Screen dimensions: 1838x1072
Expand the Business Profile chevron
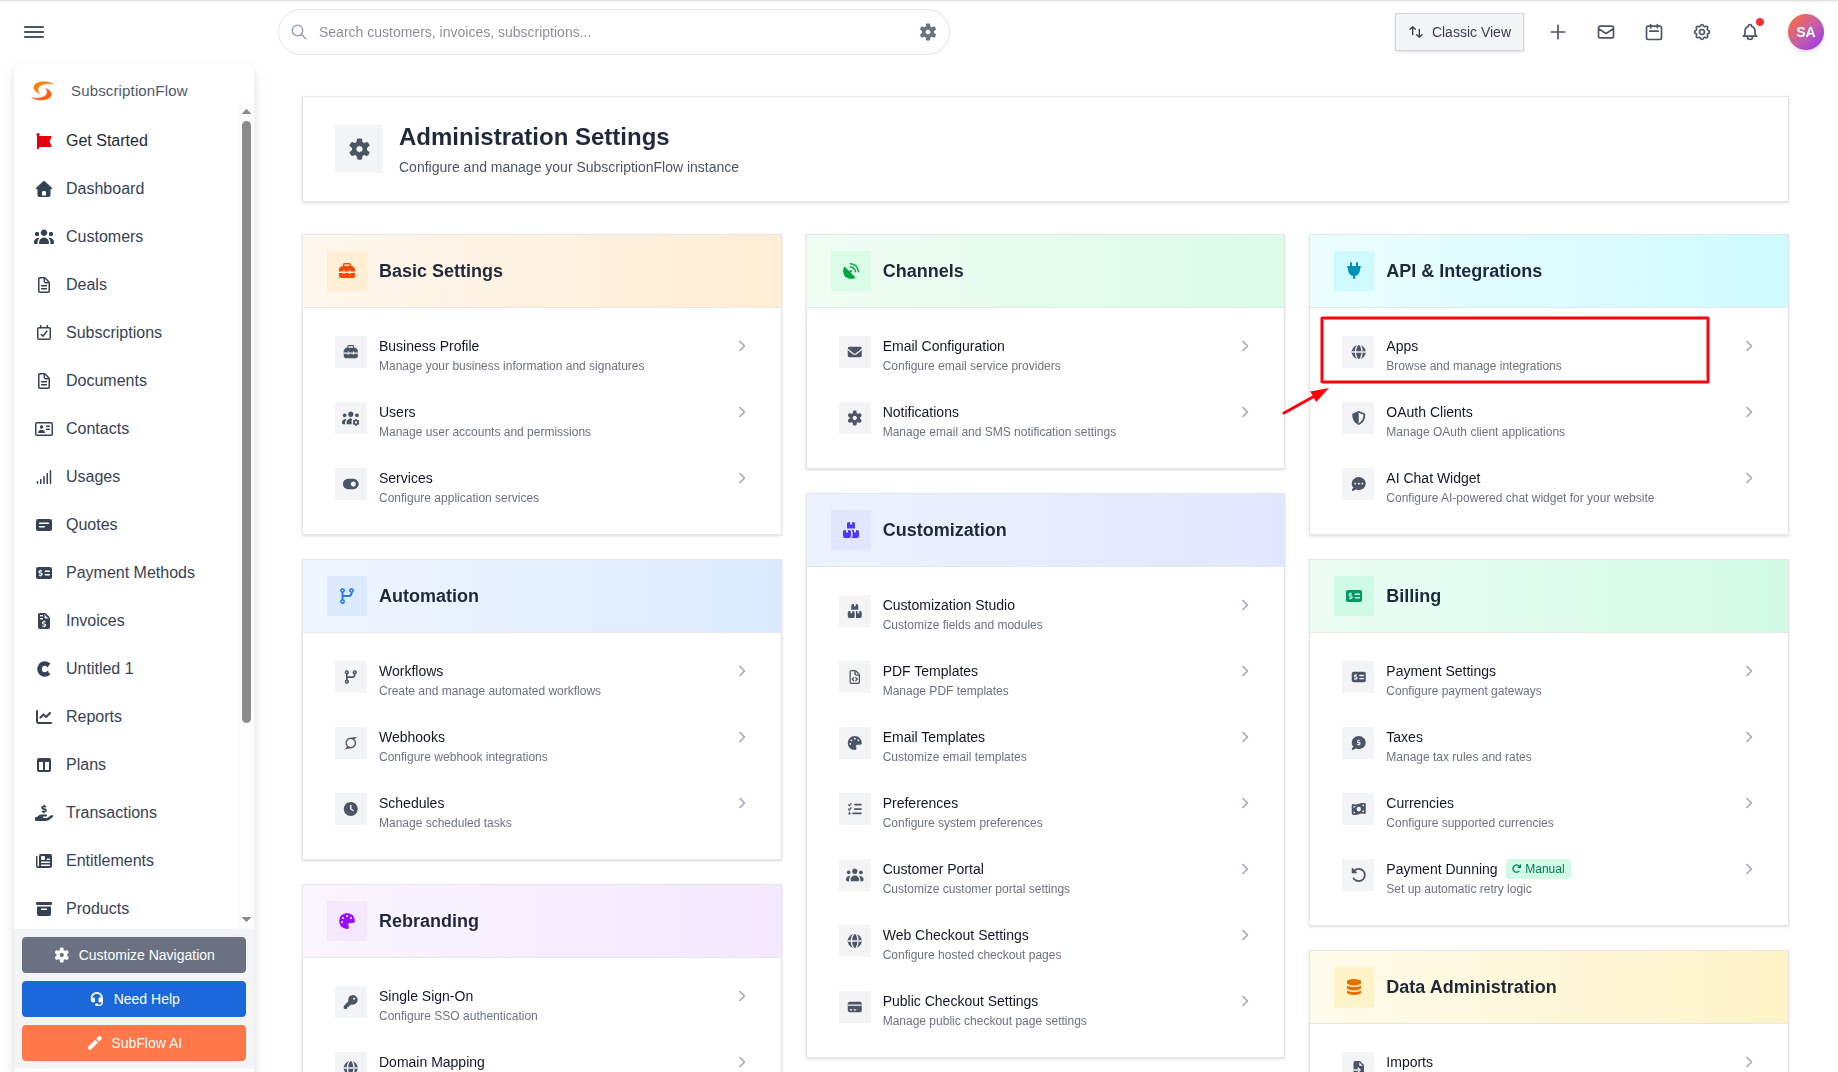[742, 346]
